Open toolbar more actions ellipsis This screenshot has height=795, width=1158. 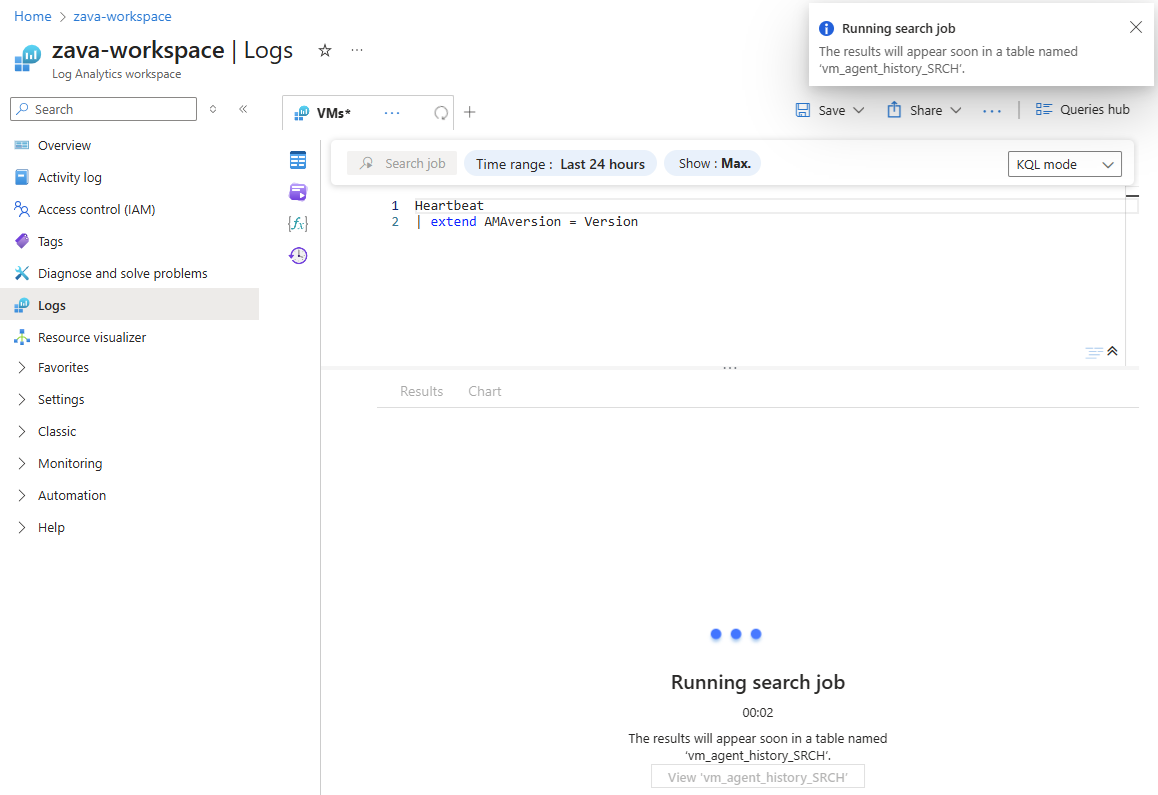pos(992,111)
